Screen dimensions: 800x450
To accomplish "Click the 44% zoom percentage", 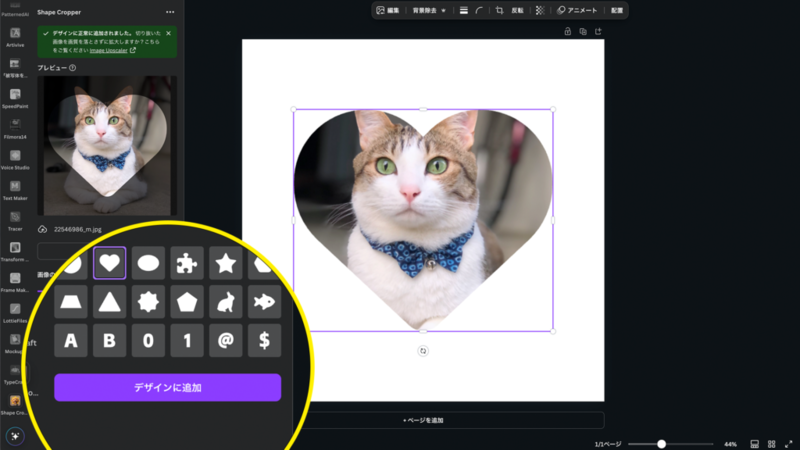I will (730, 444).
